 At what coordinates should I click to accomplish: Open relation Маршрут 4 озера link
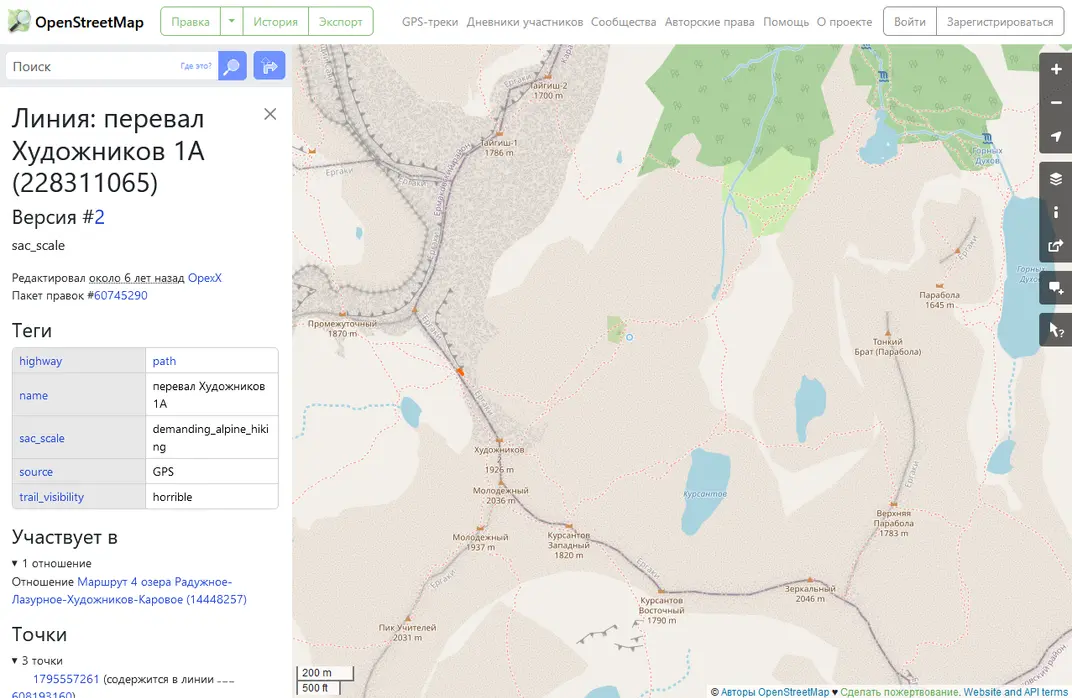point(129,591)
